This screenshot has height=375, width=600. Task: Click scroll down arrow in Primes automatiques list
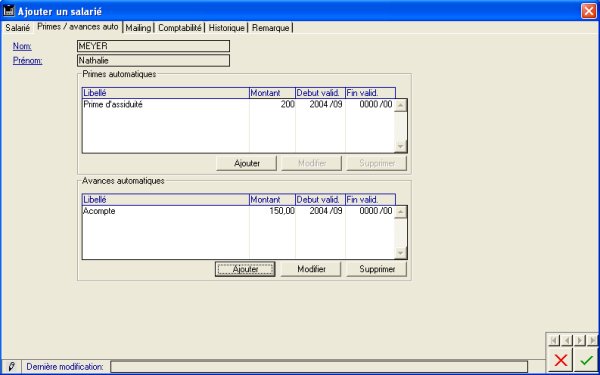click(x=401, y=146)
